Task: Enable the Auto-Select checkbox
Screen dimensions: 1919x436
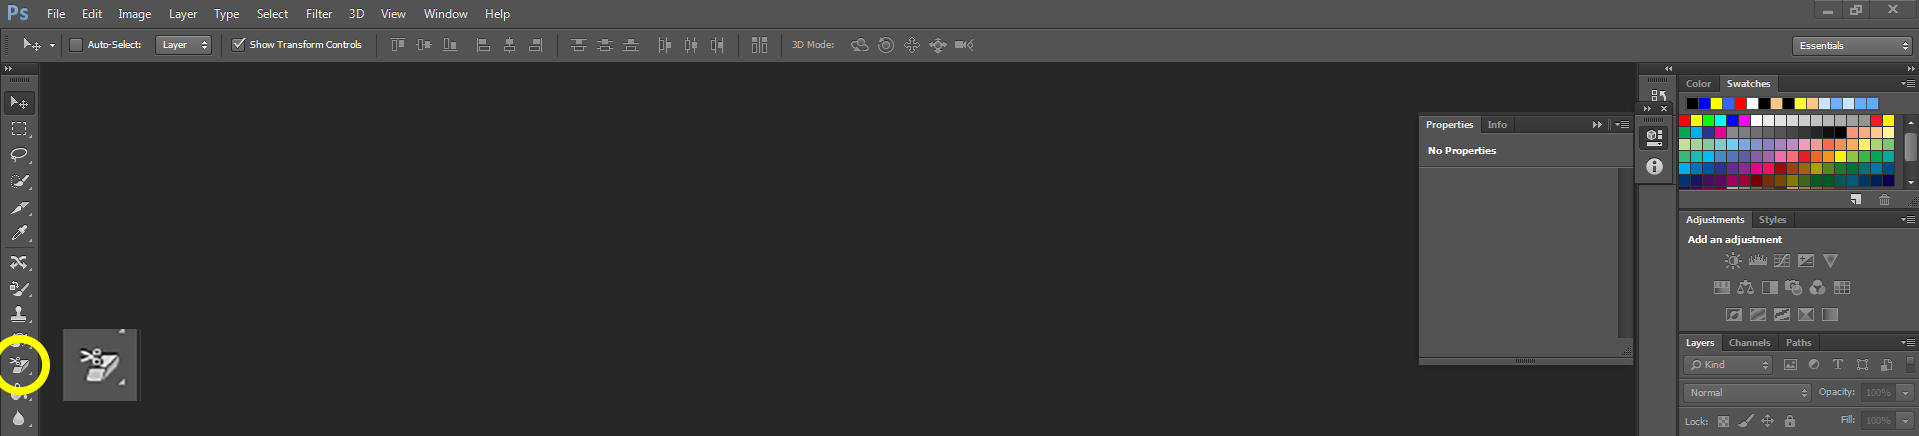Action: click(x=76, y=45)
